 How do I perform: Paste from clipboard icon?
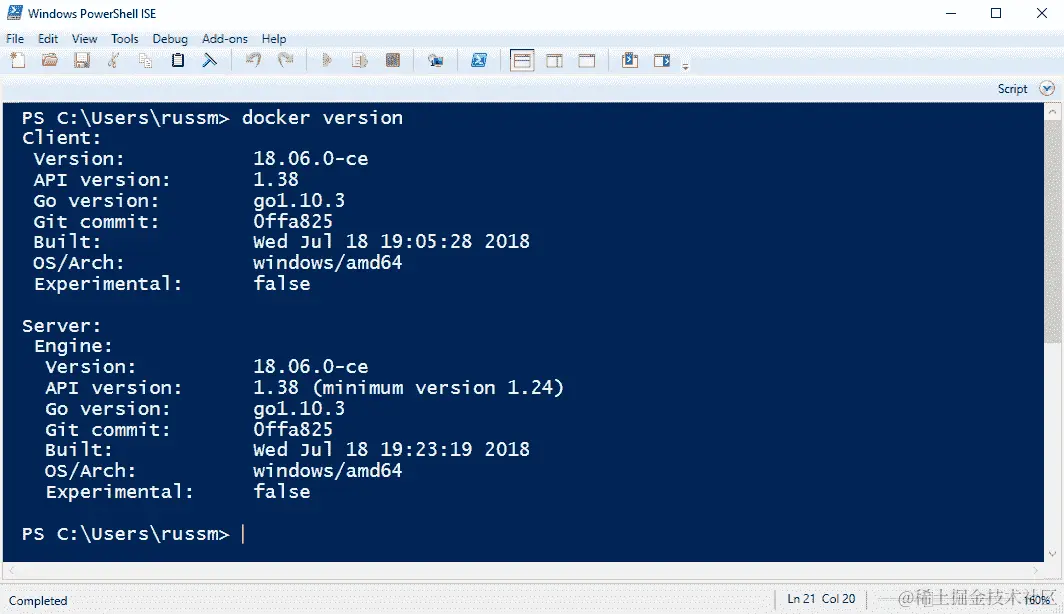click(x=178, y=60)
